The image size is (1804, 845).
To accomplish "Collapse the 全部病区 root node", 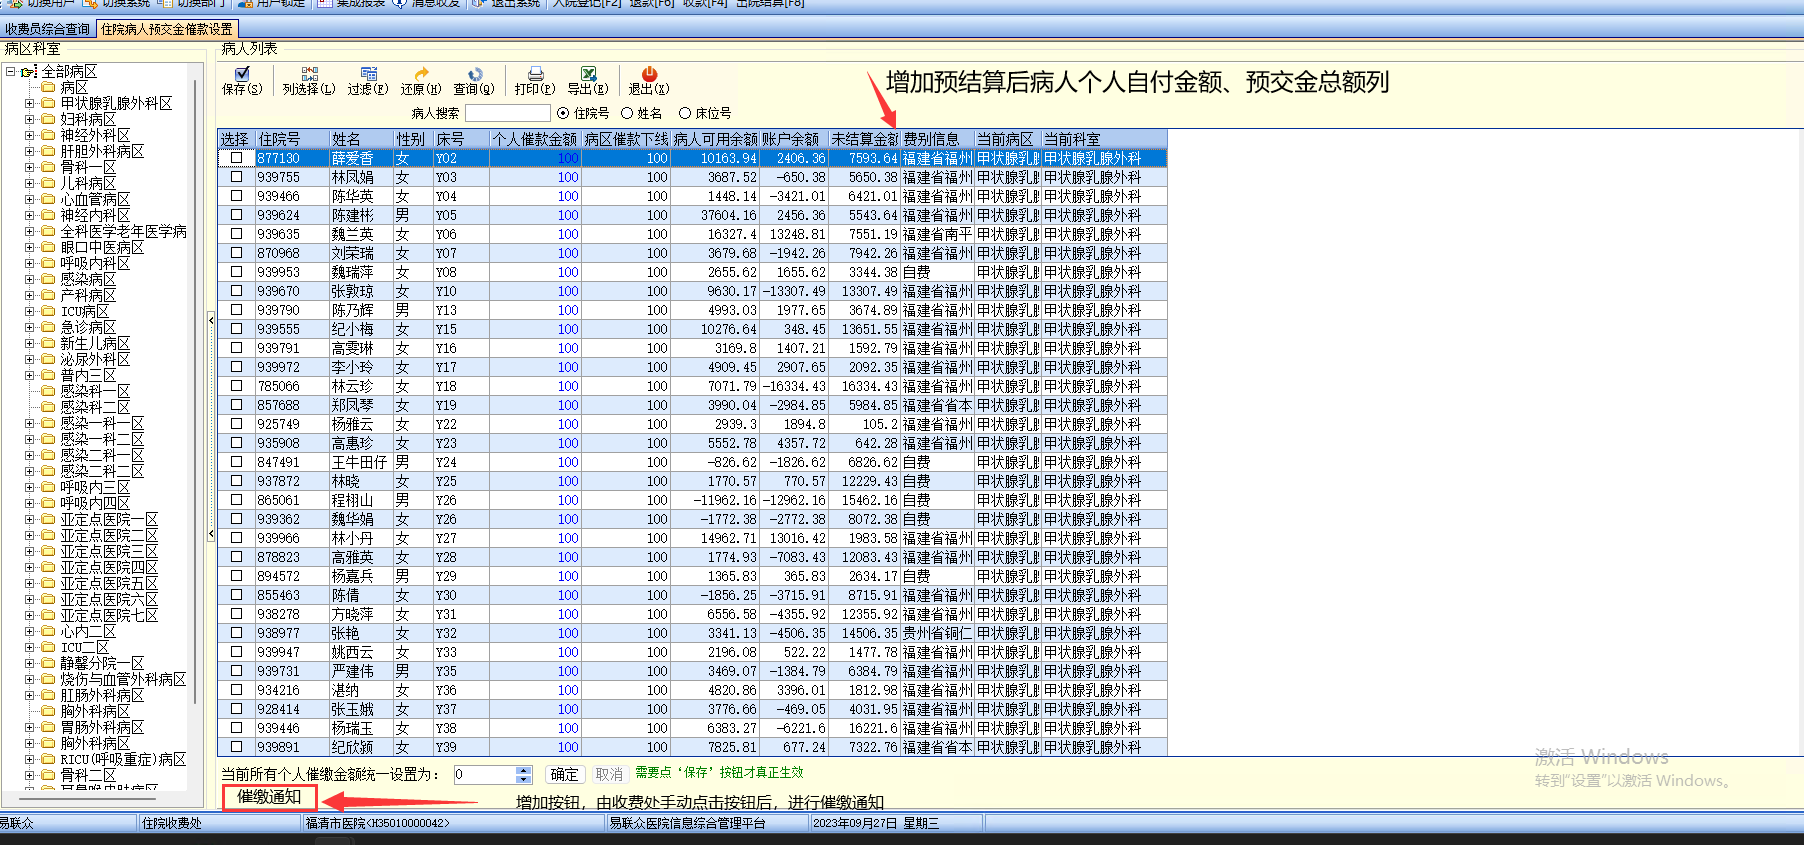I will [x=11, y=72].
